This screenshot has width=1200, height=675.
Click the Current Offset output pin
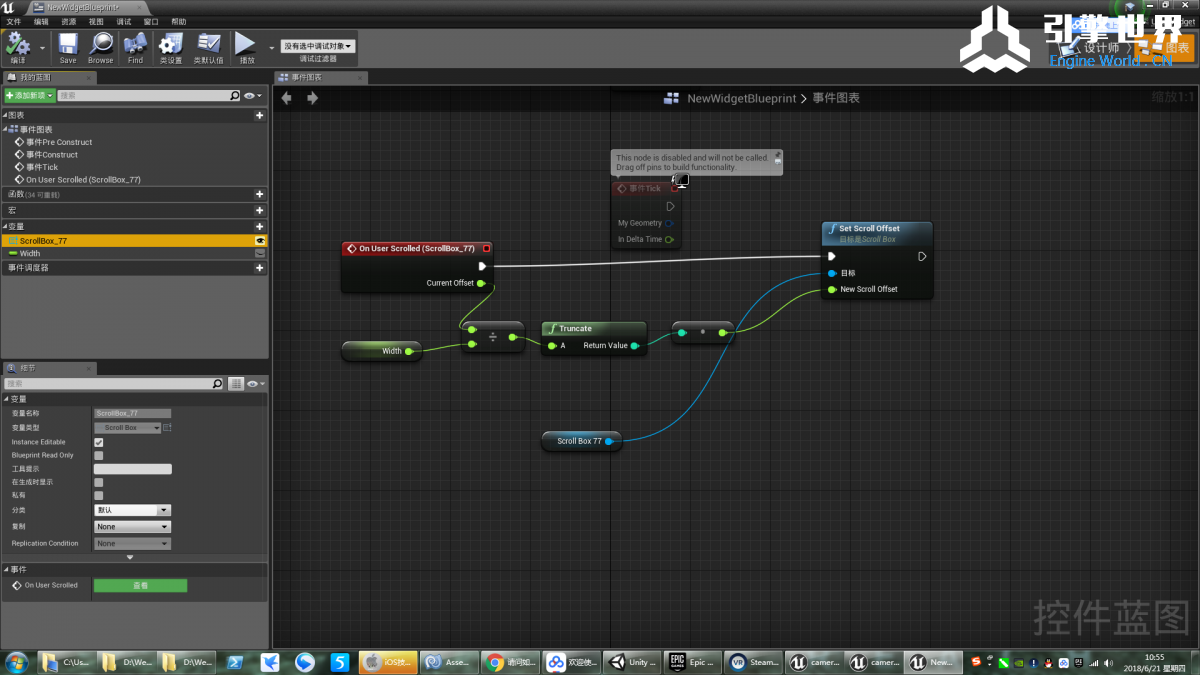click(481, 283)
